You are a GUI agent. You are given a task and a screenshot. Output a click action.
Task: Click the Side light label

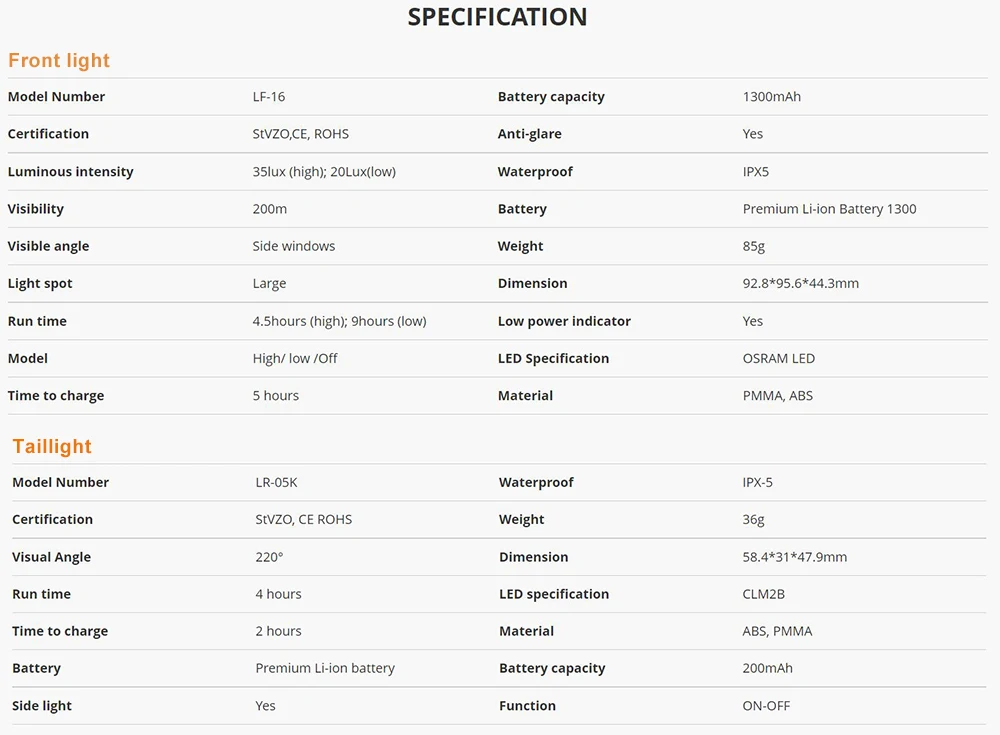coord(42,706)
